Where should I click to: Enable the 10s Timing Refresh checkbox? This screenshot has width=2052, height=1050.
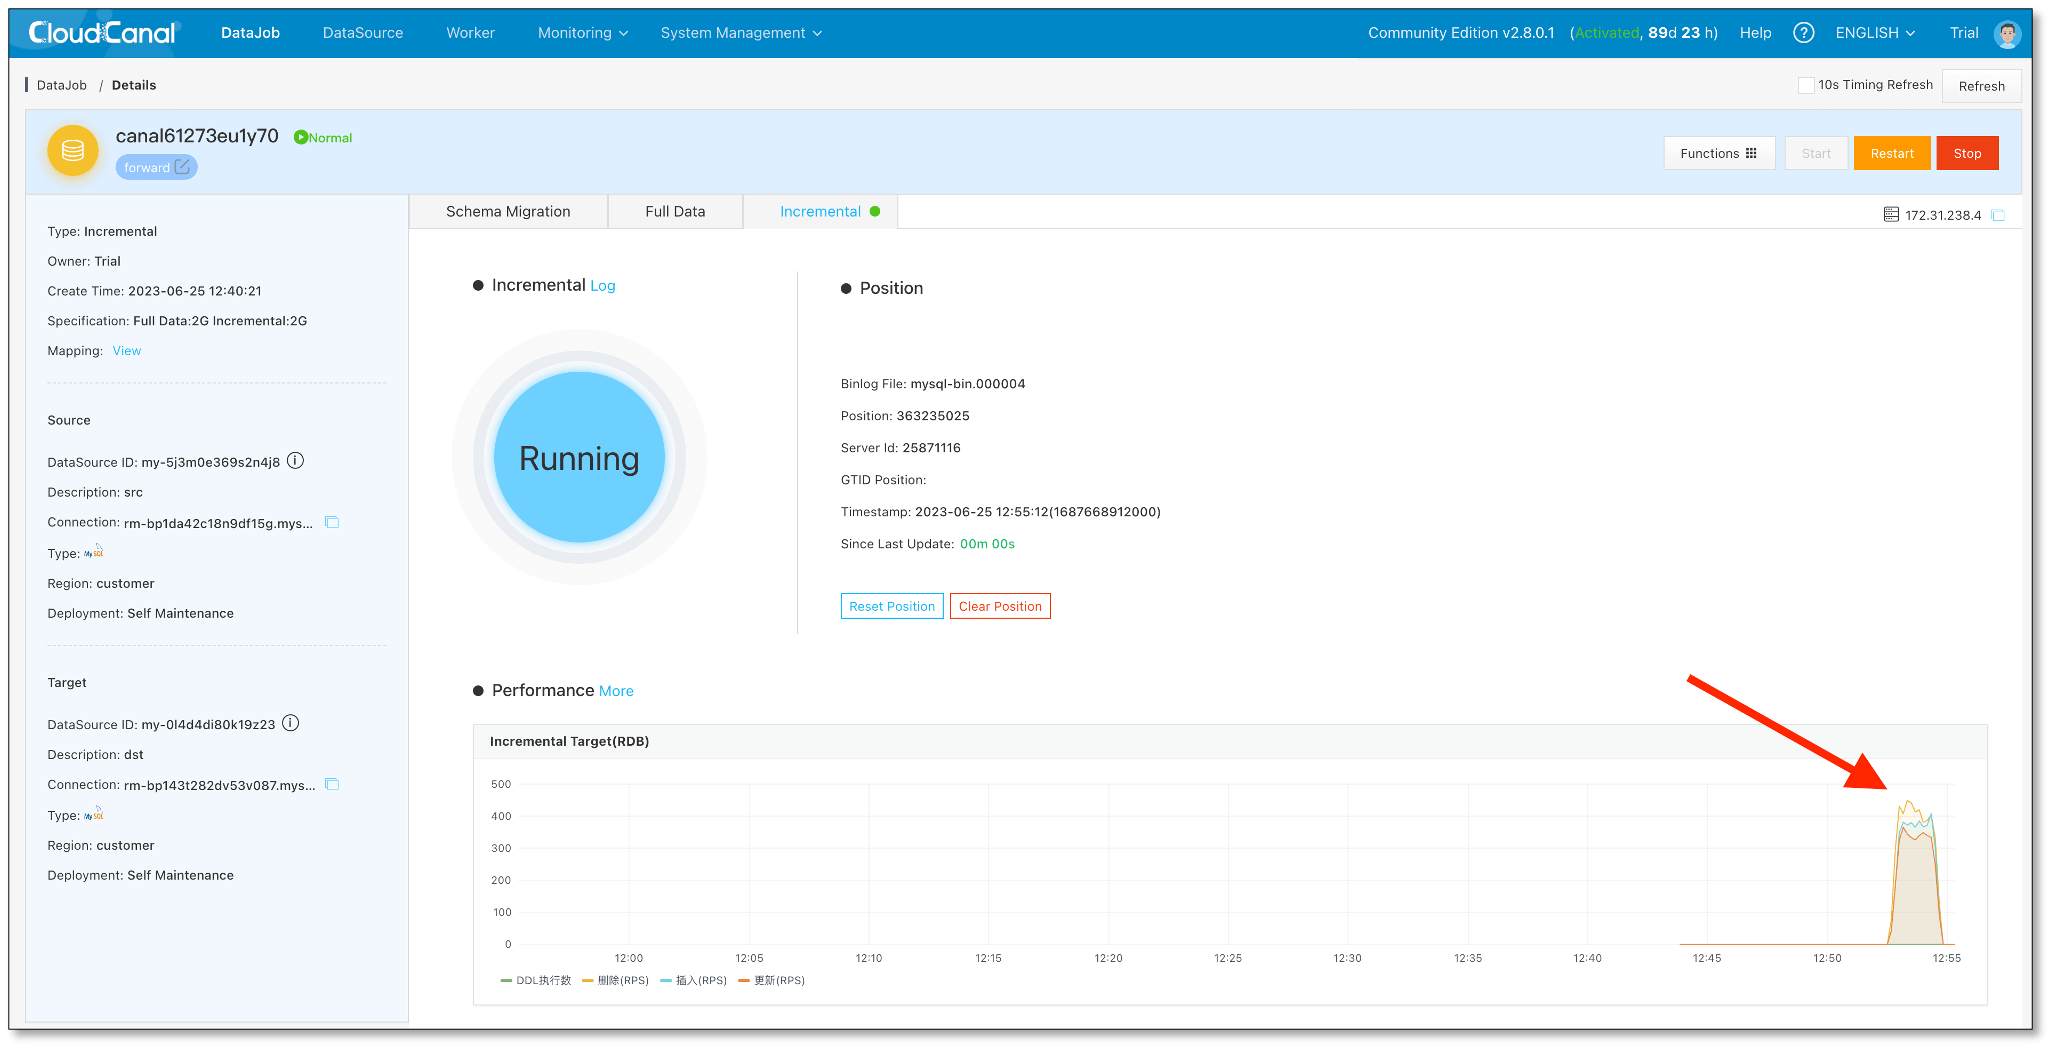pyautogui.click(x=1806, y=85)
